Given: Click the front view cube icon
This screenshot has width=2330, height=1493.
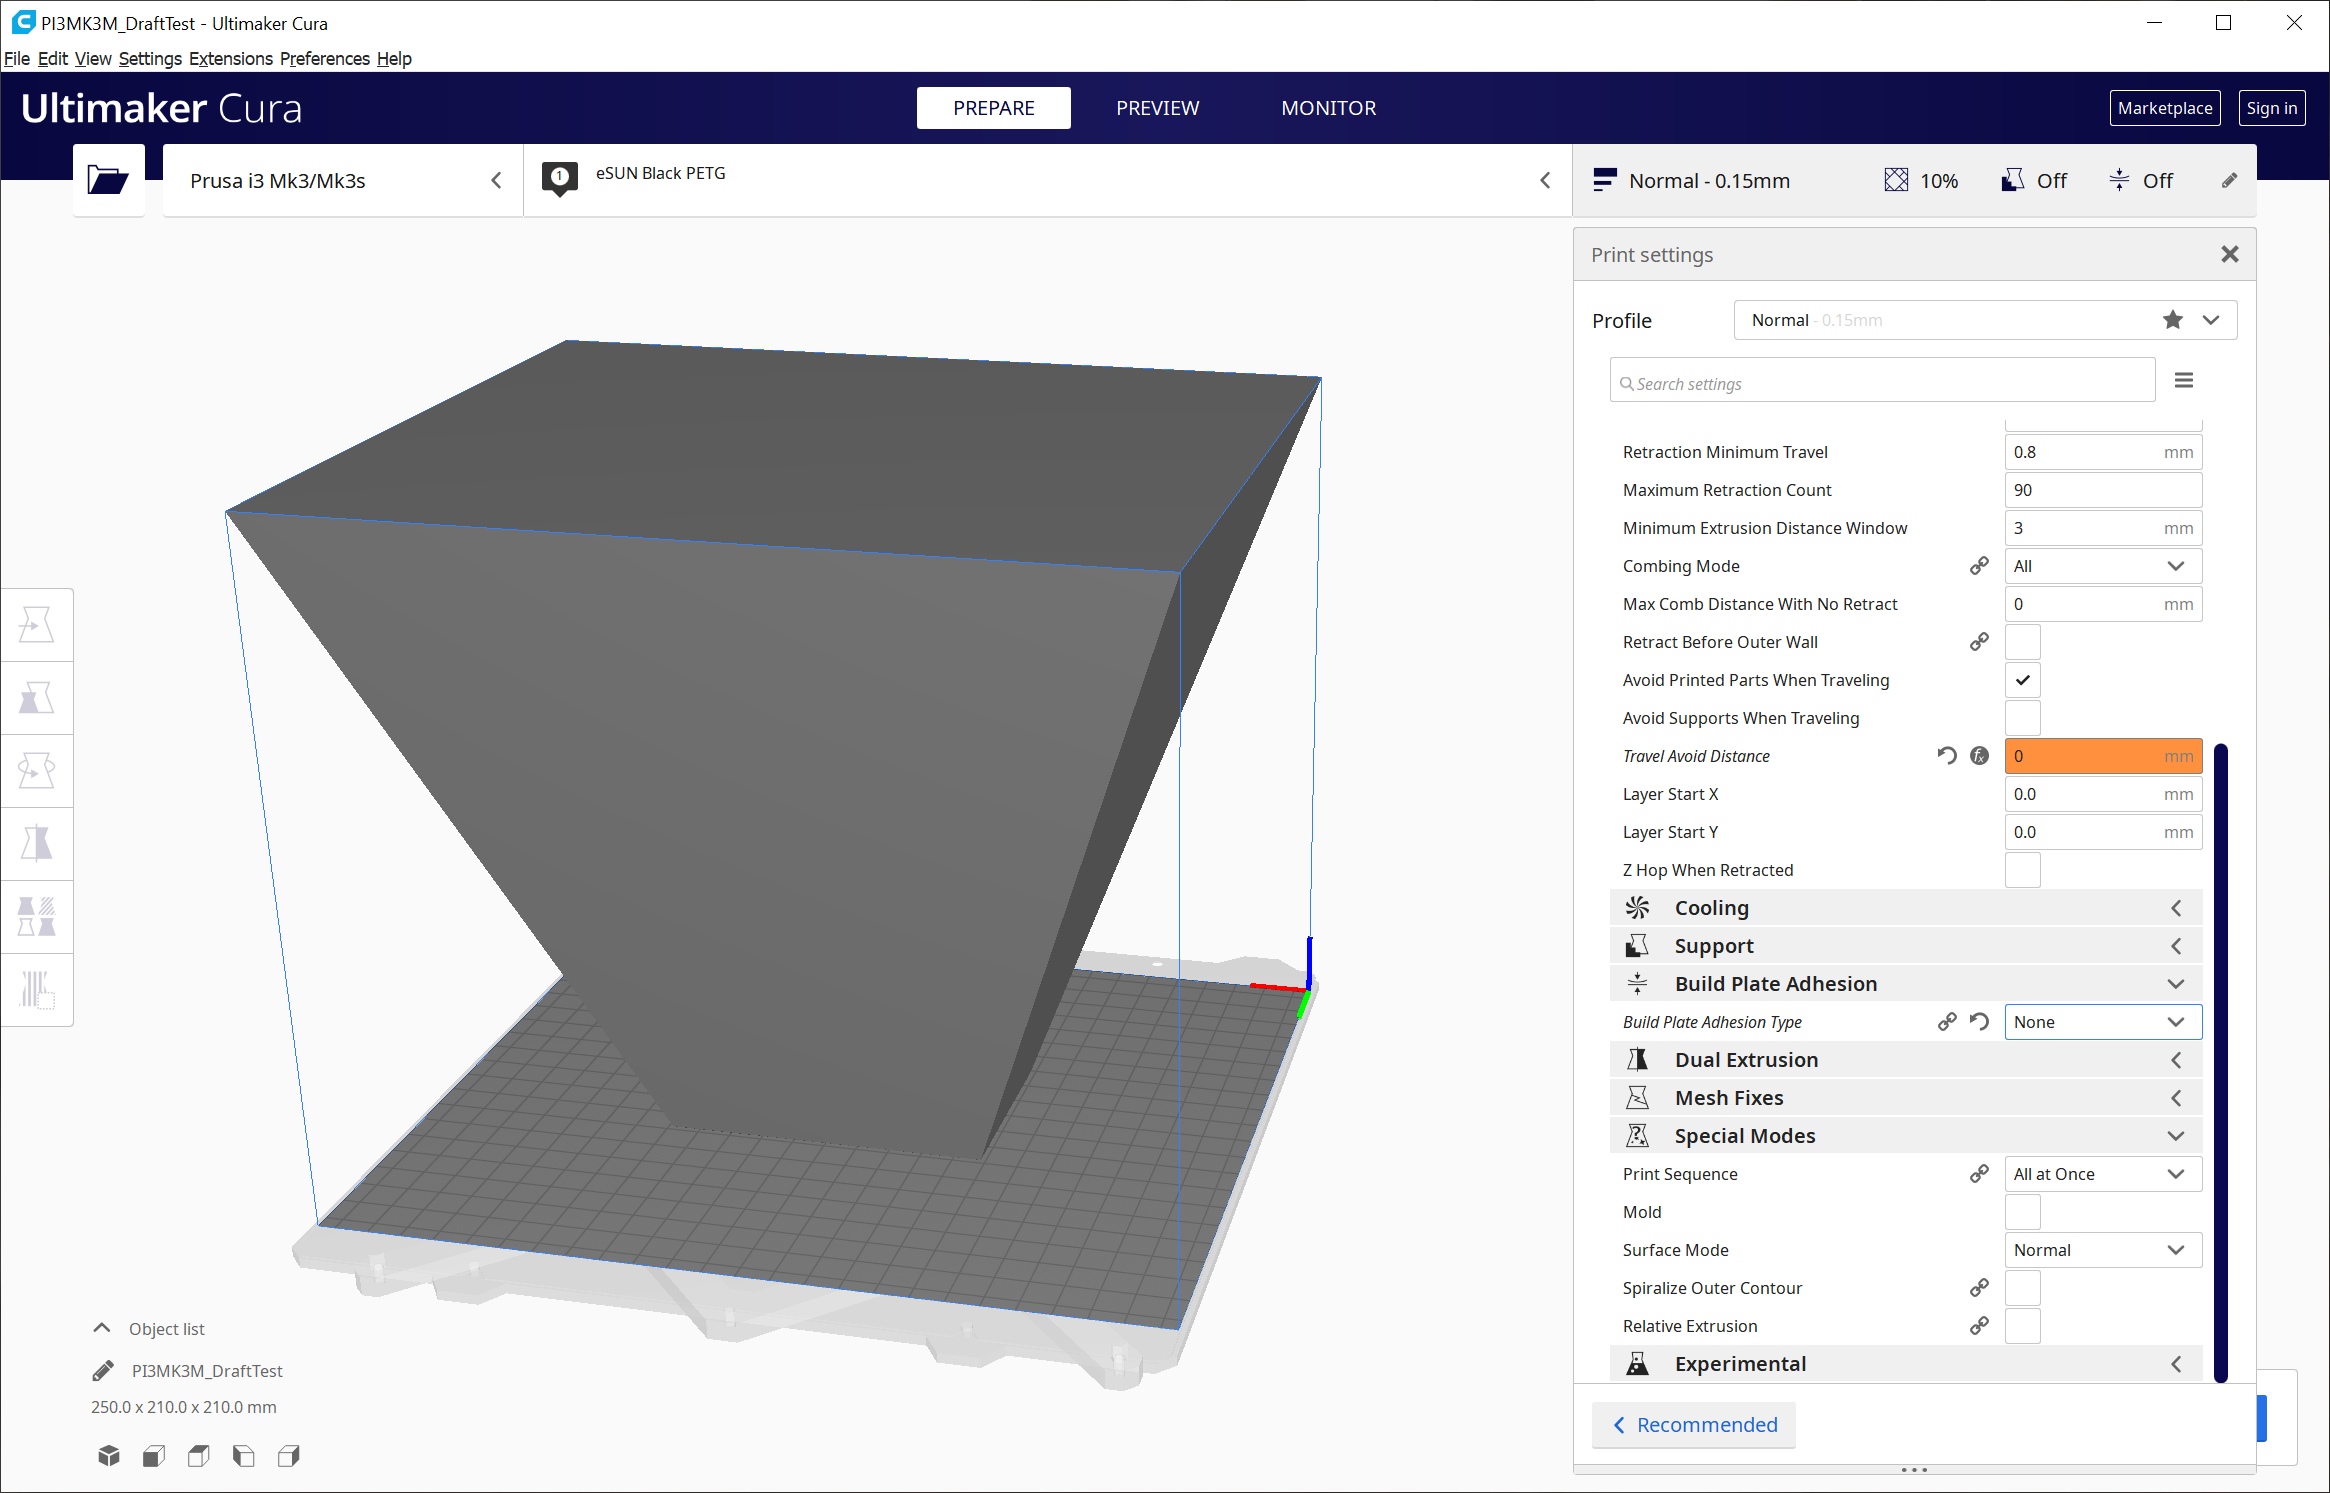Looking at the screenshot, I should [x=153, y=1456].
